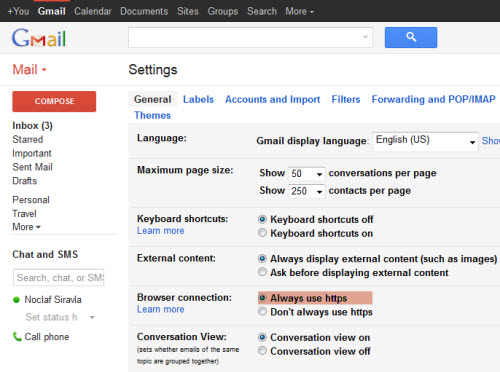Click Gmail in the top bar
The image size is (500, 372).
pyautogui.click(x=51, y=11)
